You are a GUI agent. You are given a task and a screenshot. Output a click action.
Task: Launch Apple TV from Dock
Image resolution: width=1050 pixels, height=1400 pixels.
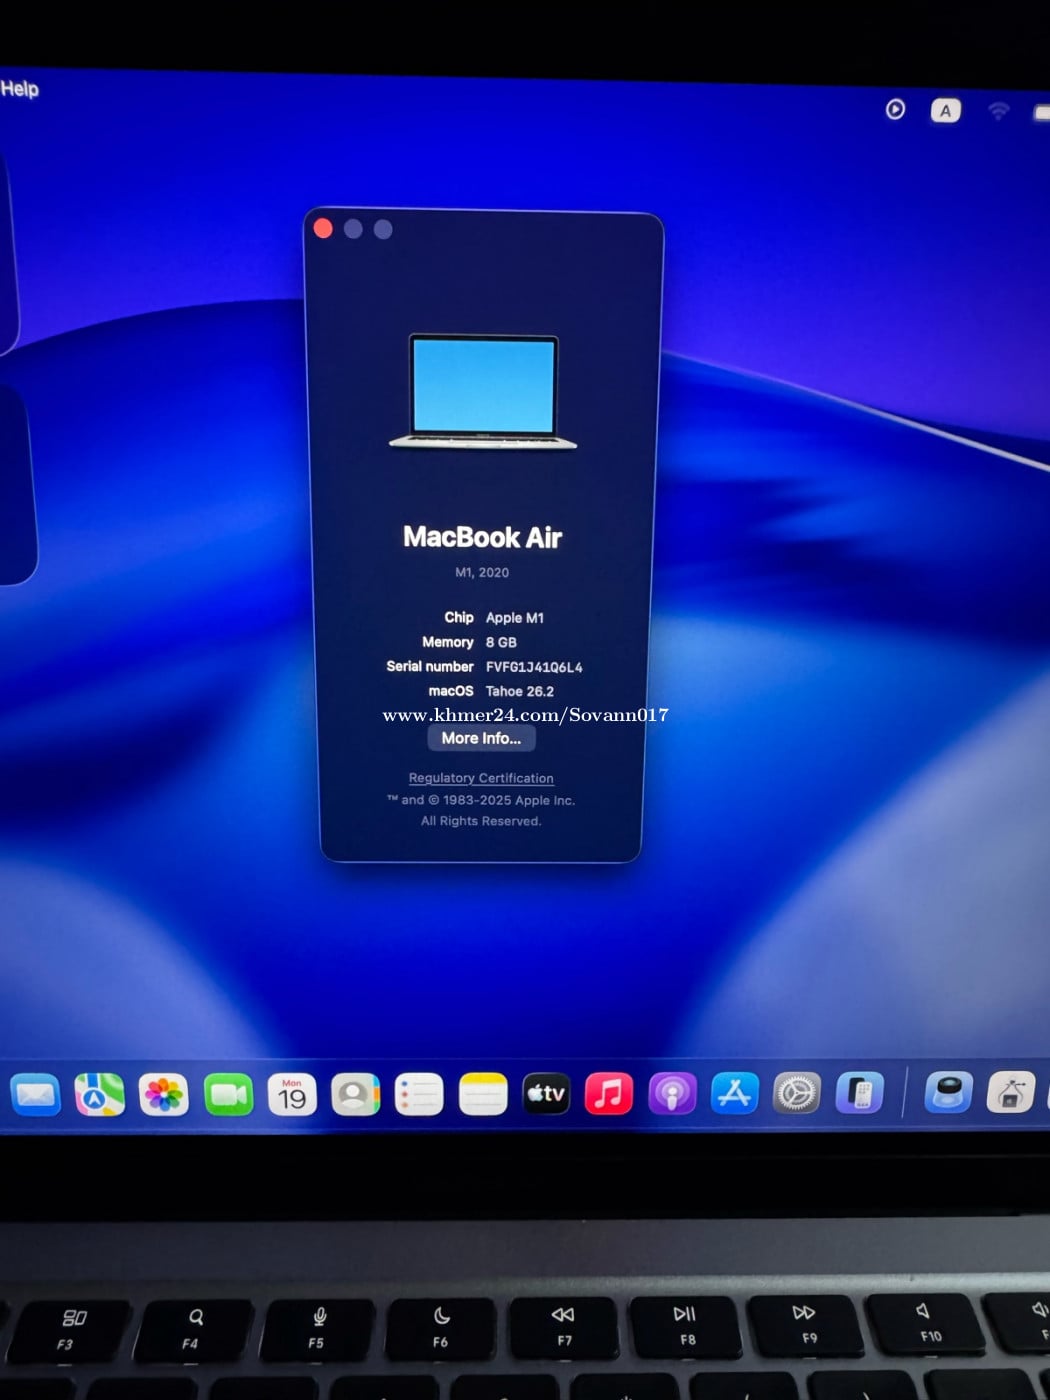point(546,1094)
